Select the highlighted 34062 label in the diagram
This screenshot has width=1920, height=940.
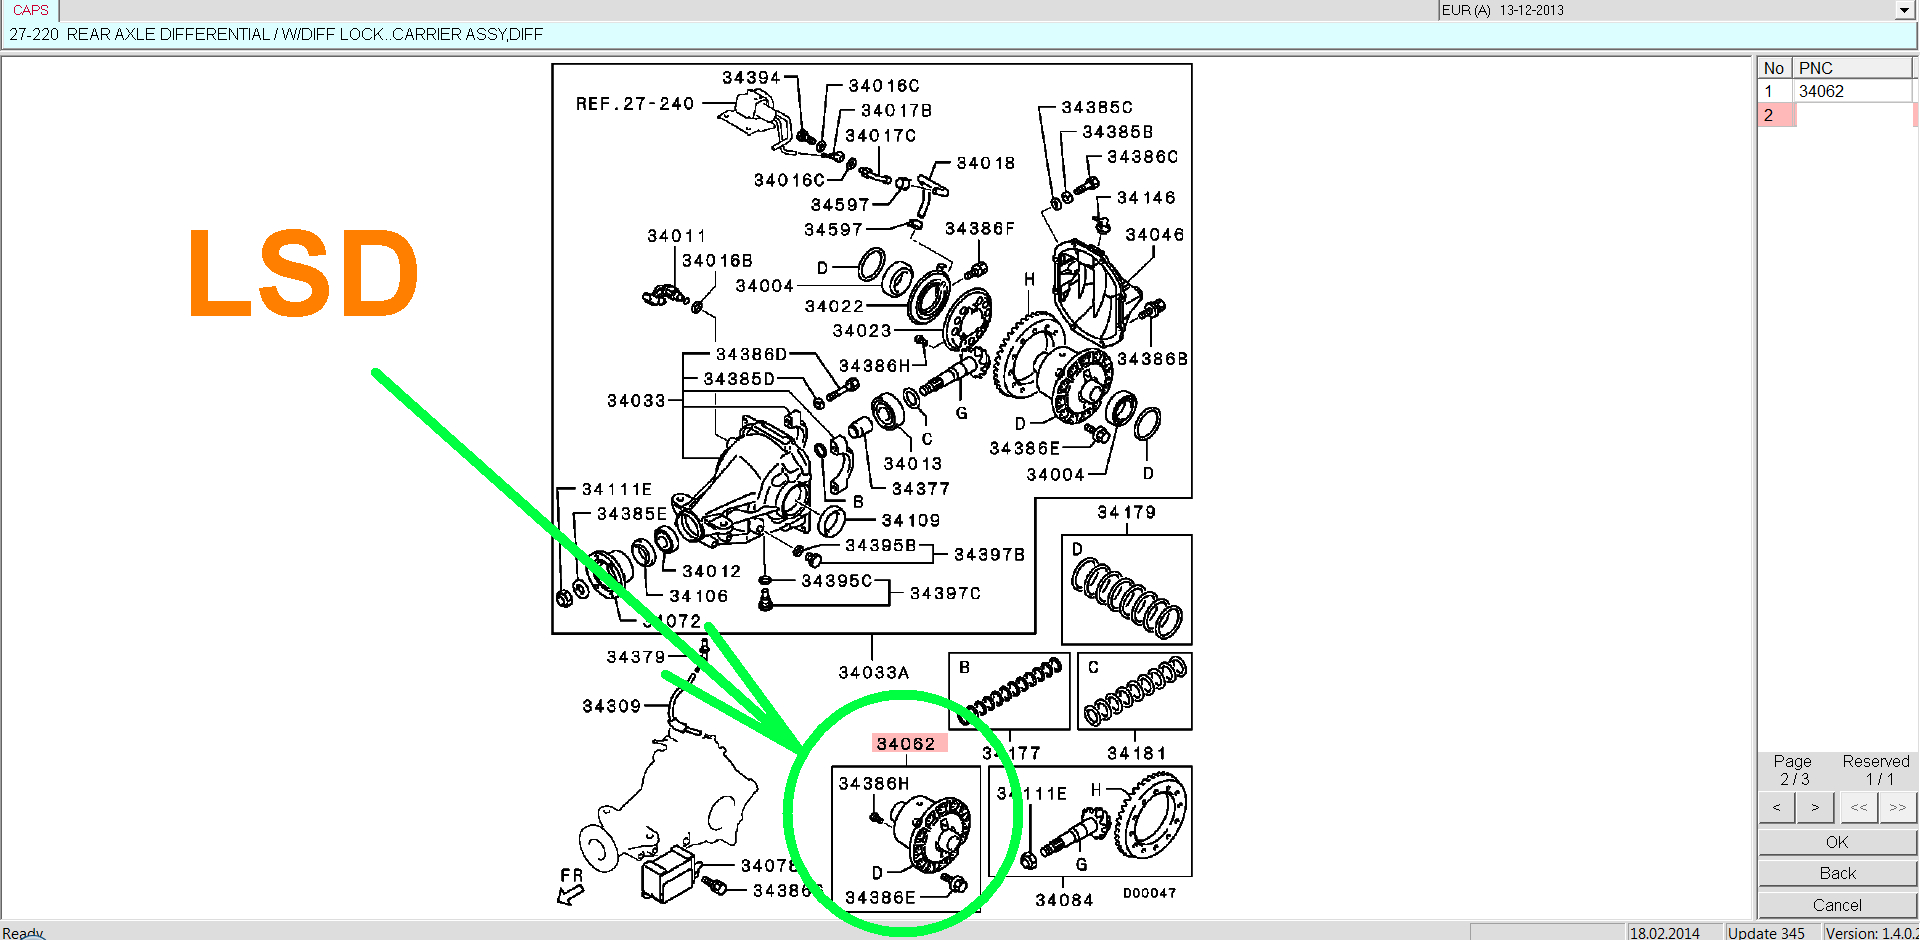point(905,744)
